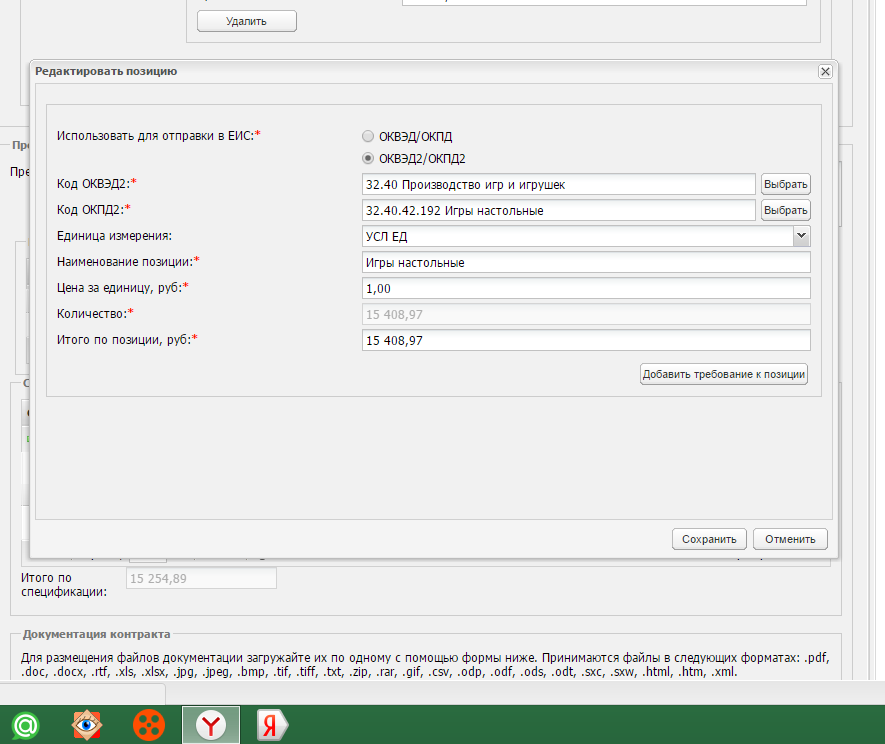Switch to Yandex Browser in taskbar
Viewport: 885px width, 744px height.
click(x=211, y=725)
